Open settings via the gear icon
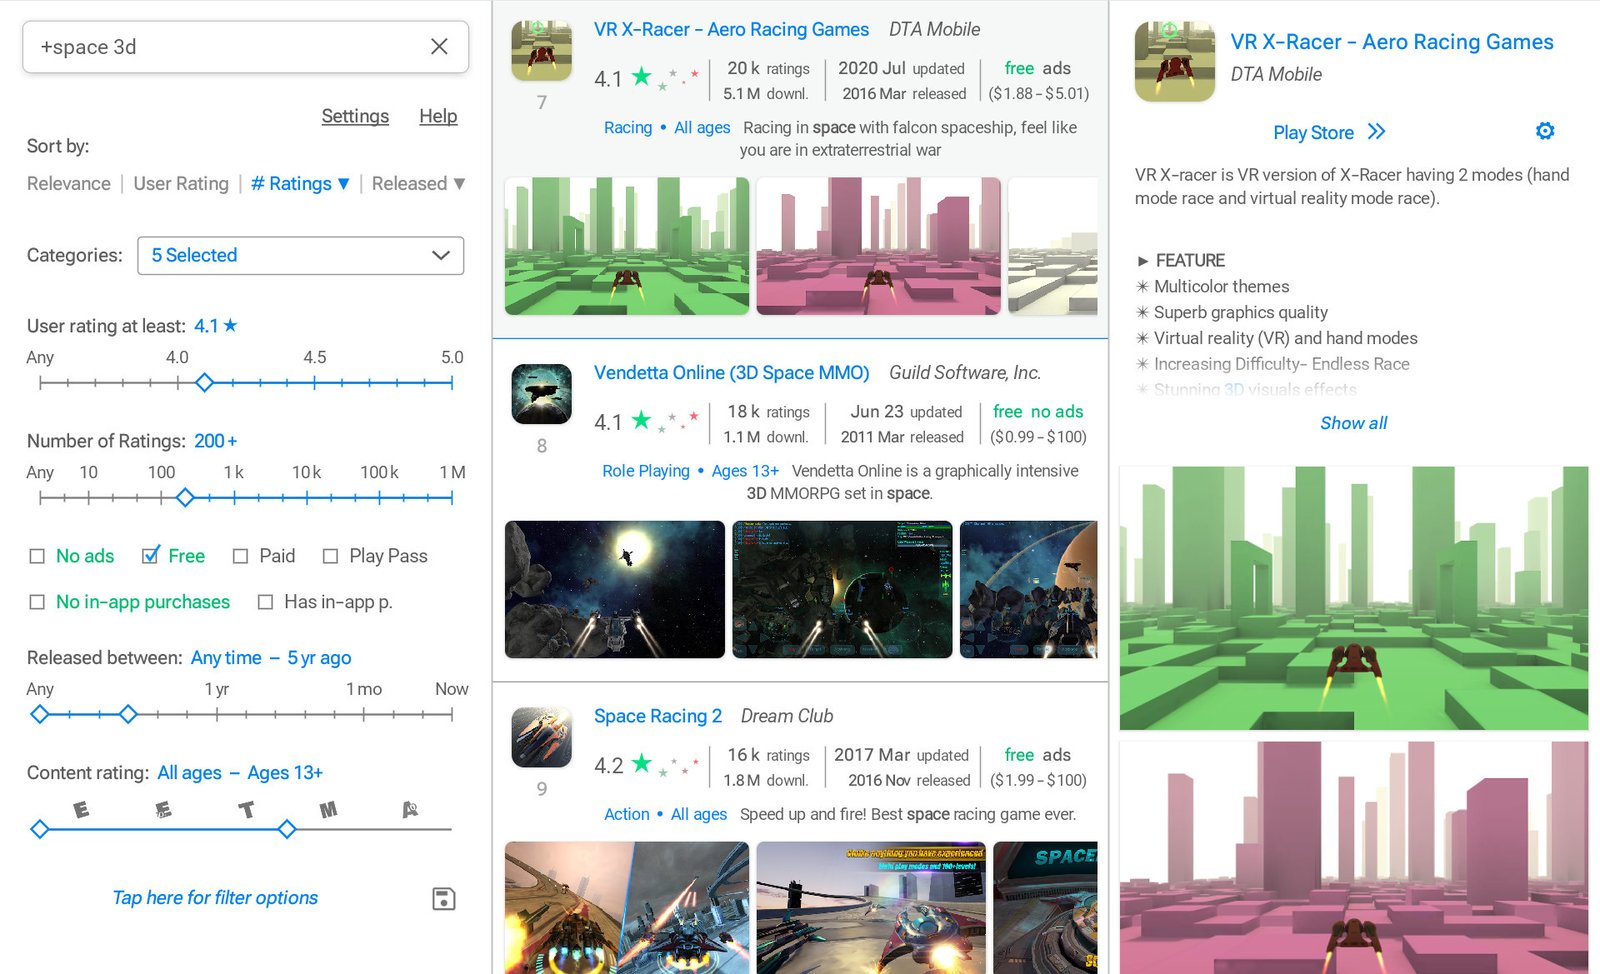The width and height of the screenshot is (1600, 974). pos(1545,130)
